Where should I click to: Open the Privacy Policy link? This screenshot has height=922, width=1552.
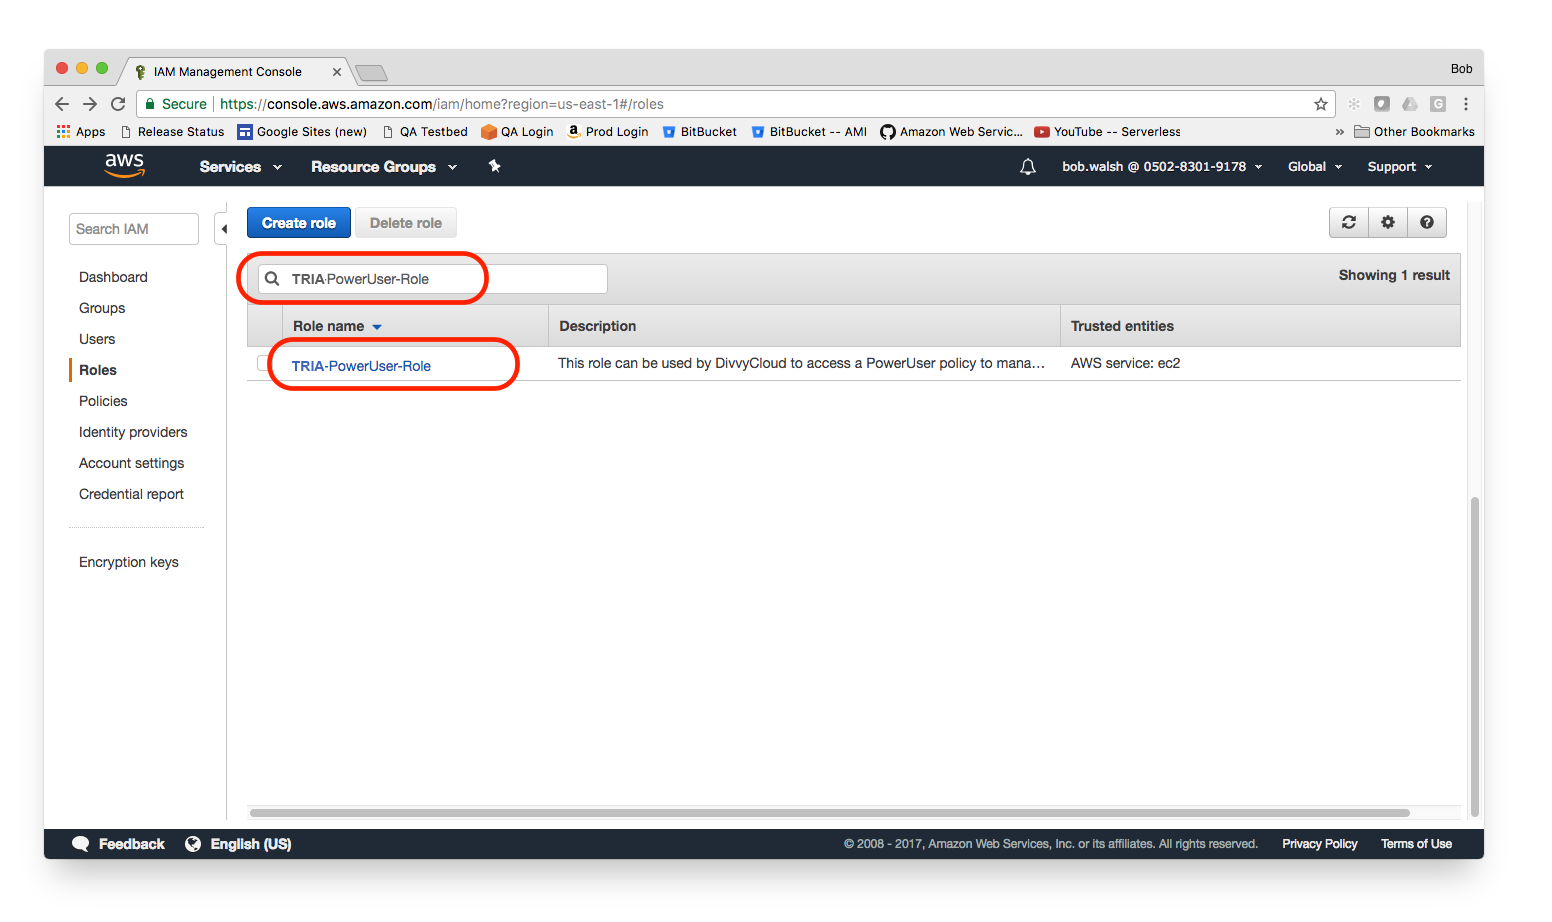tap(1320, 844)
